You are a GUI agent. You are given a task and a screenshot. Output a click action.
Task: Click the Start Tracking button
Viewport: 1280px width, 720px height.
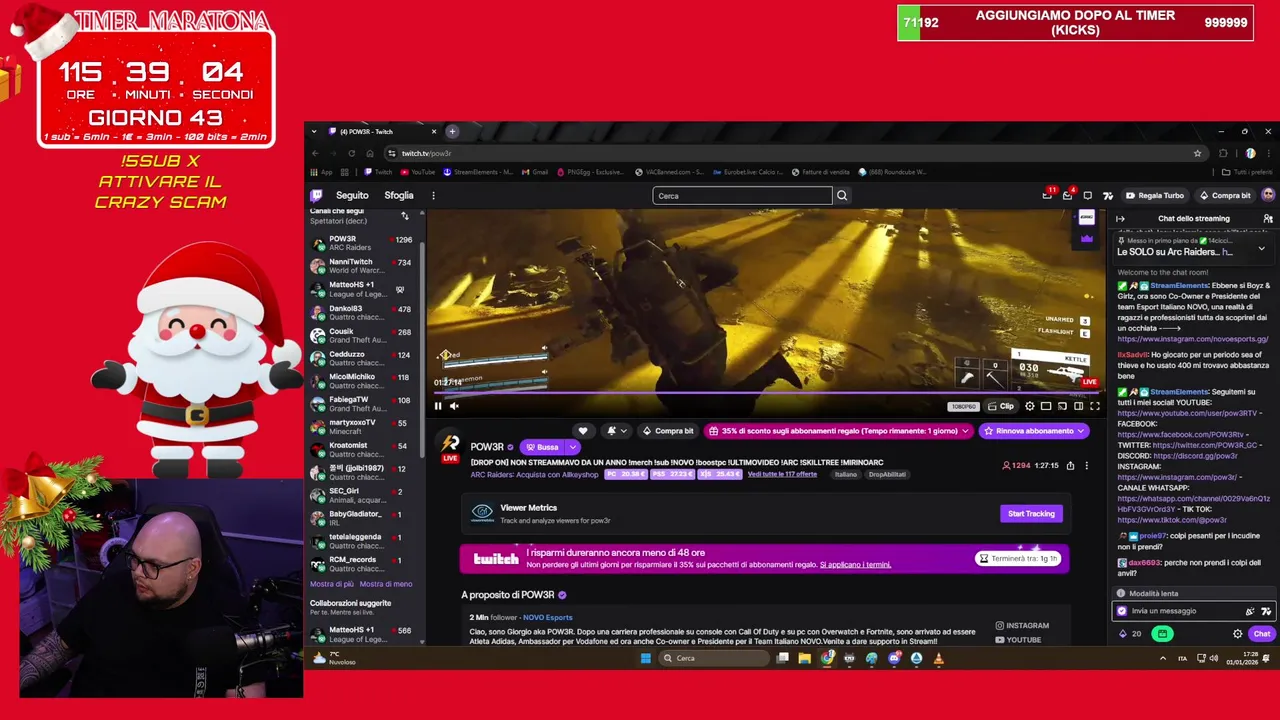tap(1031, 514)
